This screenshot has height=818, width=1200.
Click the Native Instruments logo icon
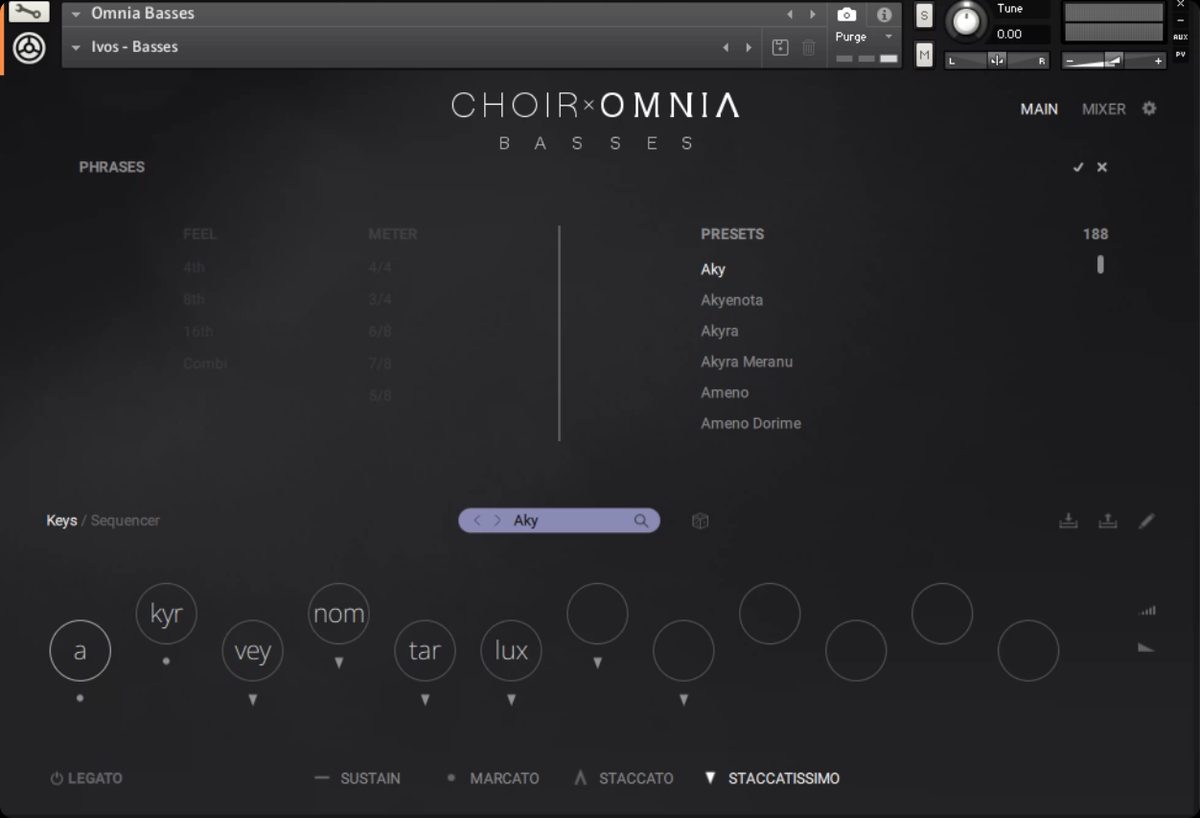click(x=29, y=47)
